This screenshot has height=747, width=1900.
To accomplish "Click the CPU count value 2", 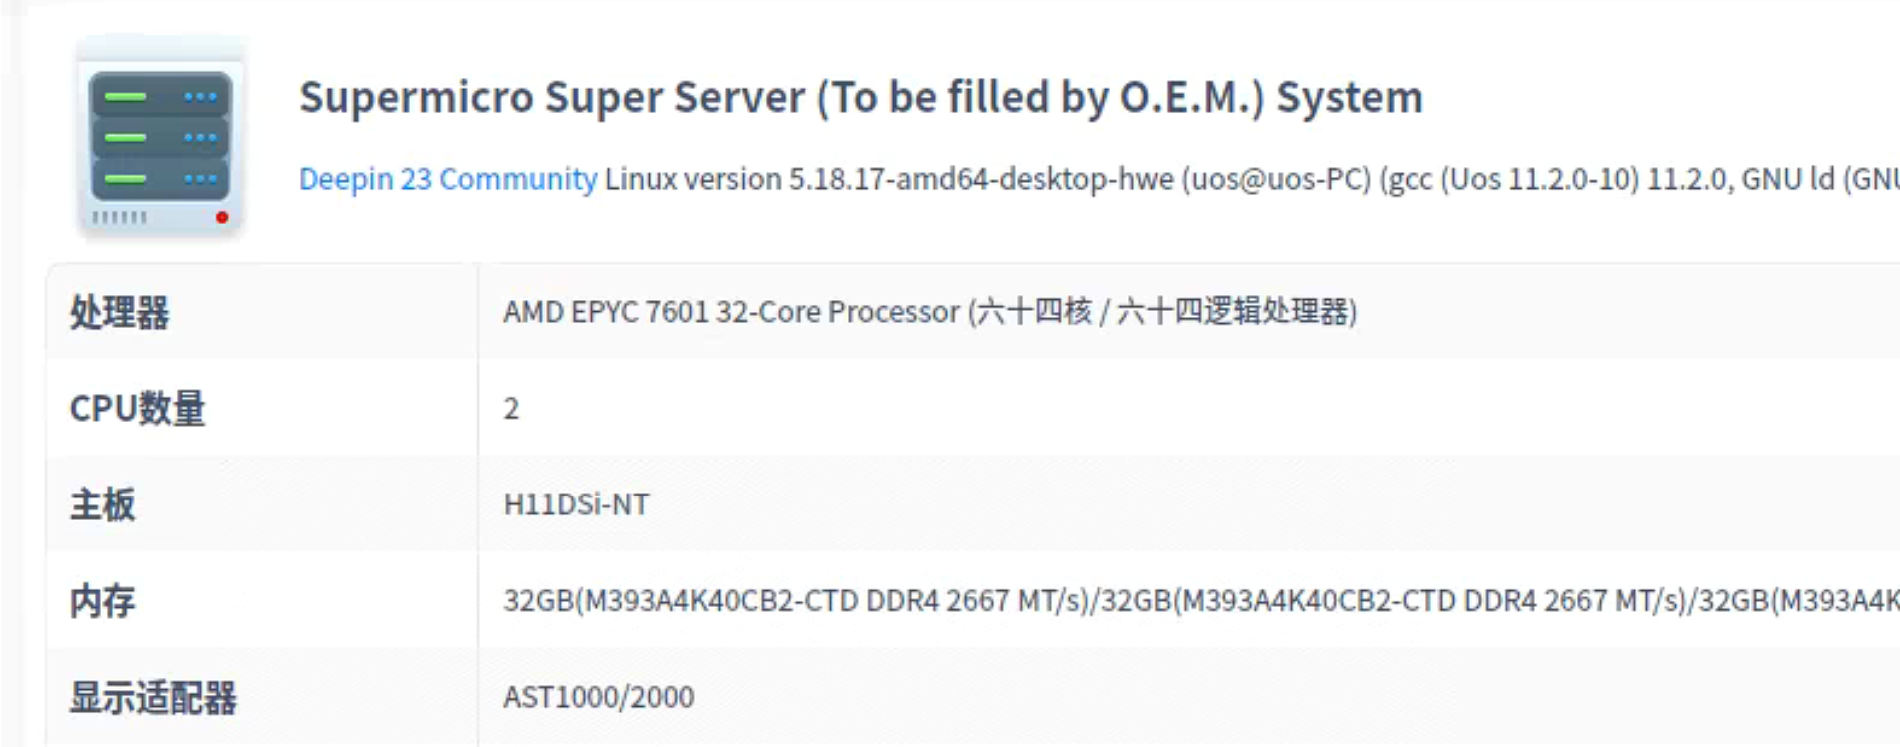I will pyautogui.click(x=511, y=409).
